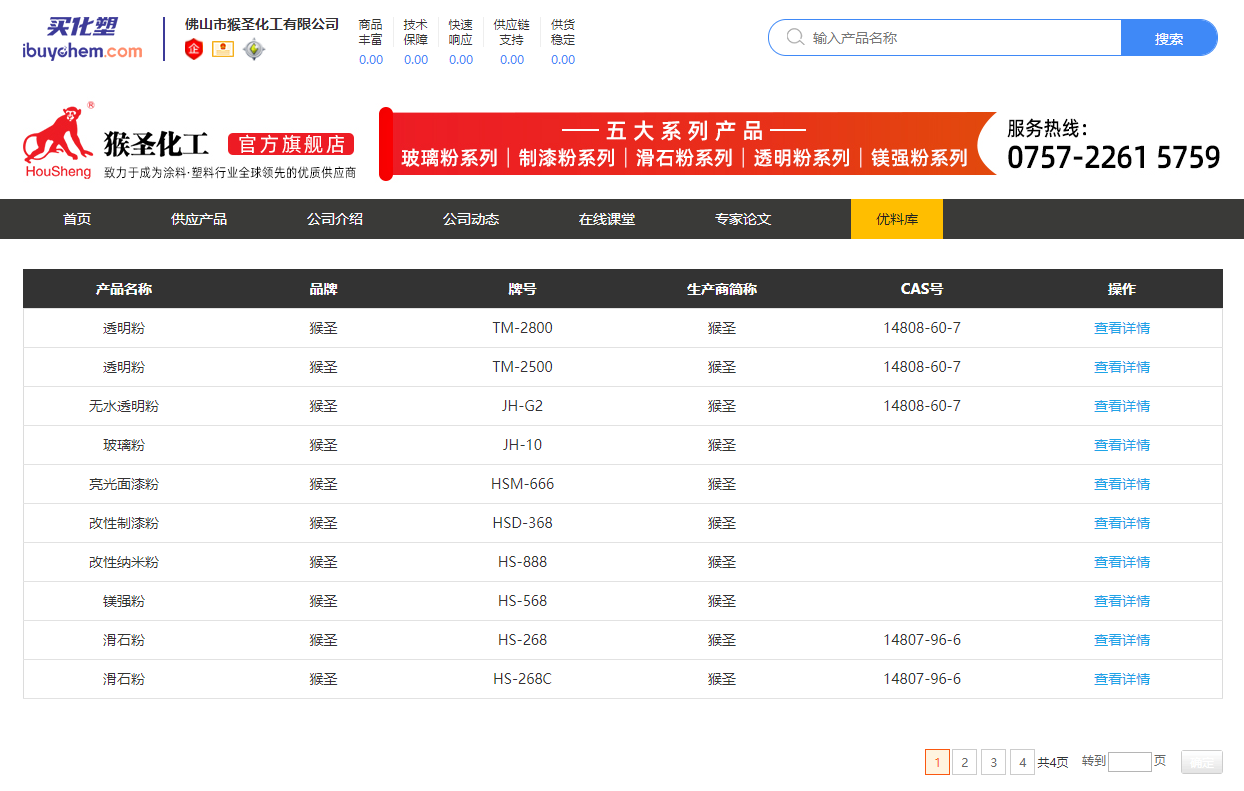The width and height of the screenshot is (1244, 791).
Task: Click the 商品丰富 score 0.00
Action: tap(371, 60)
